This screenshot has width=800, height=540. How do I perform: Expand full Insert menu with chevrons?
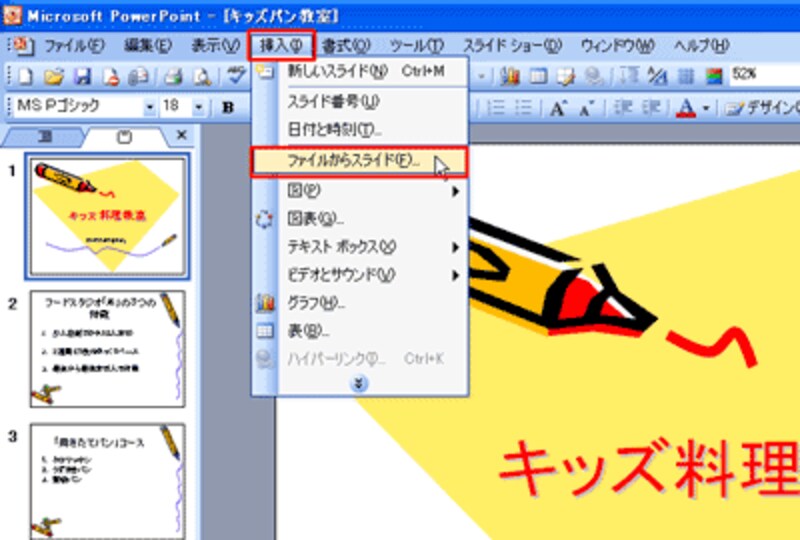click(359, 383)
